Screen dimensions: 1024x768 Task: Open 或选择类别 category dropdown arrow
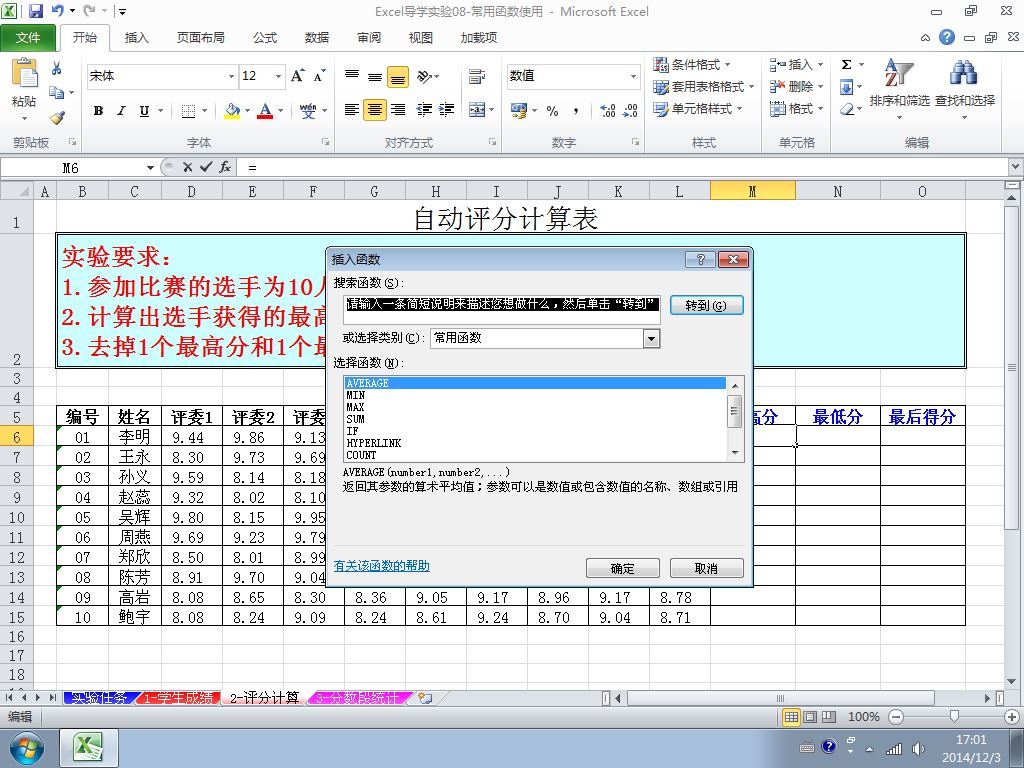(x=651, y=338)
